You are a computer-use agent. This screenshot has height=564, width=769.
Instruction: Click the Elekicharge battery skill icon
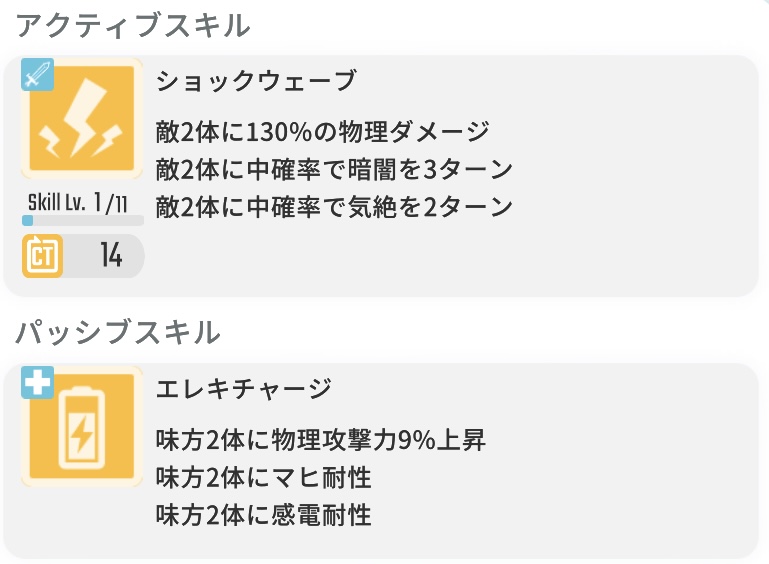pyautogui.click(x=82, y=426)
